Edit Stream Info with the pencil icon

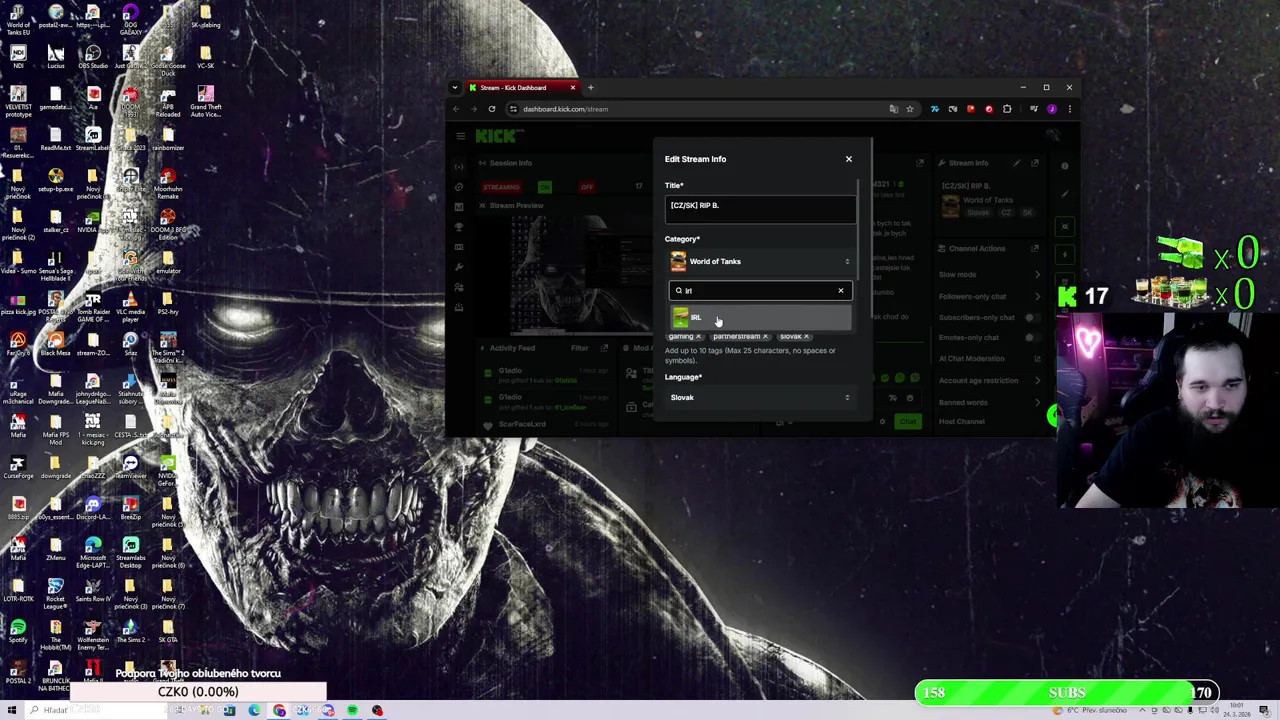point(1017,163)
